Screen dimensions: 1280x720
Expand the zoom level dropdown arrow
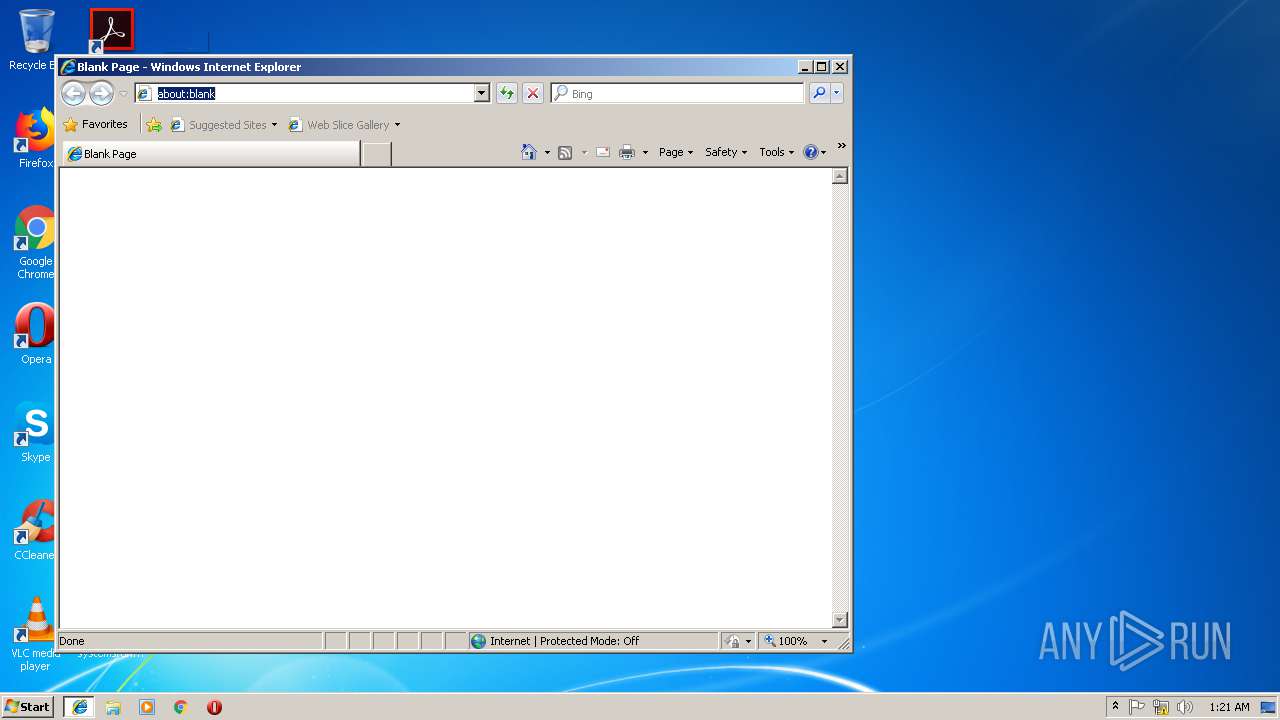824,641
